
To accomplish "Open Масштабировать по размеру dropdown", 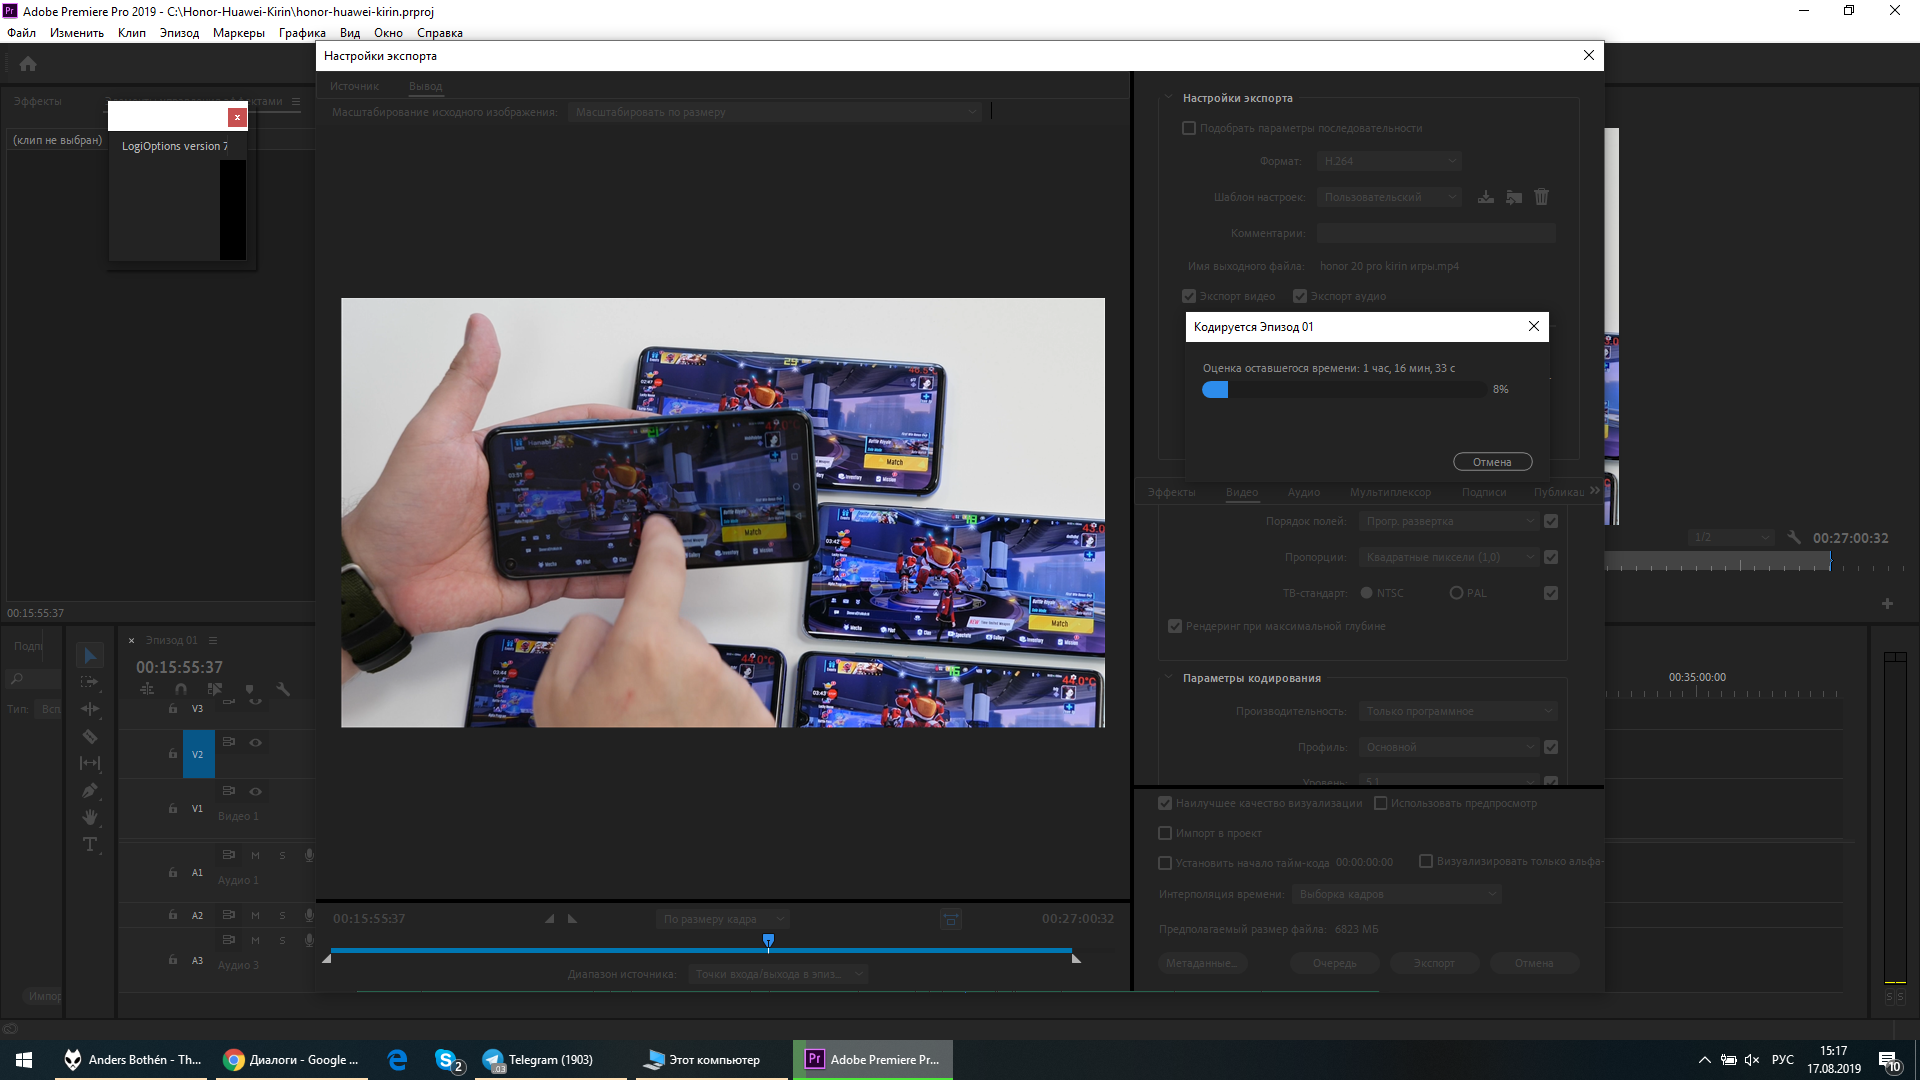I will point(775,112).
